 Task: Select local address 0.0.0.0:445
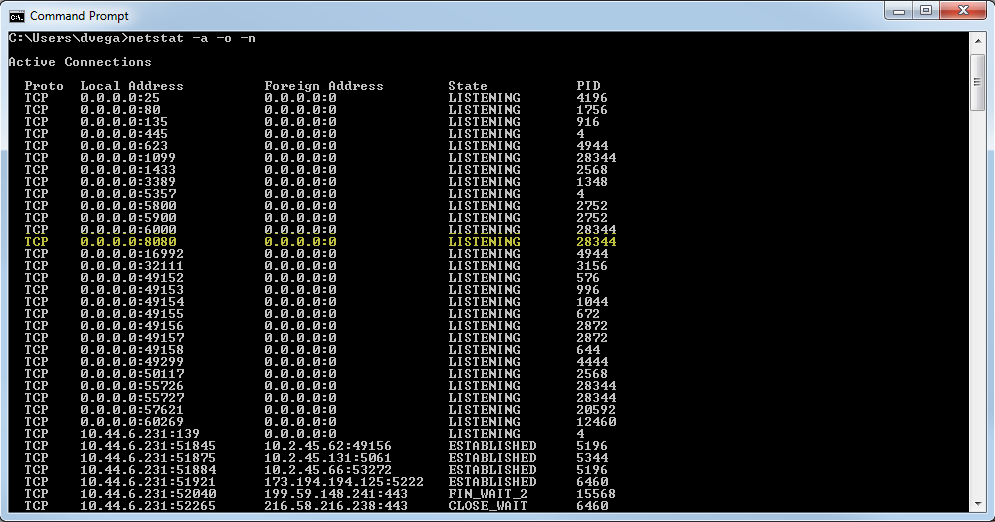(124, 134)
